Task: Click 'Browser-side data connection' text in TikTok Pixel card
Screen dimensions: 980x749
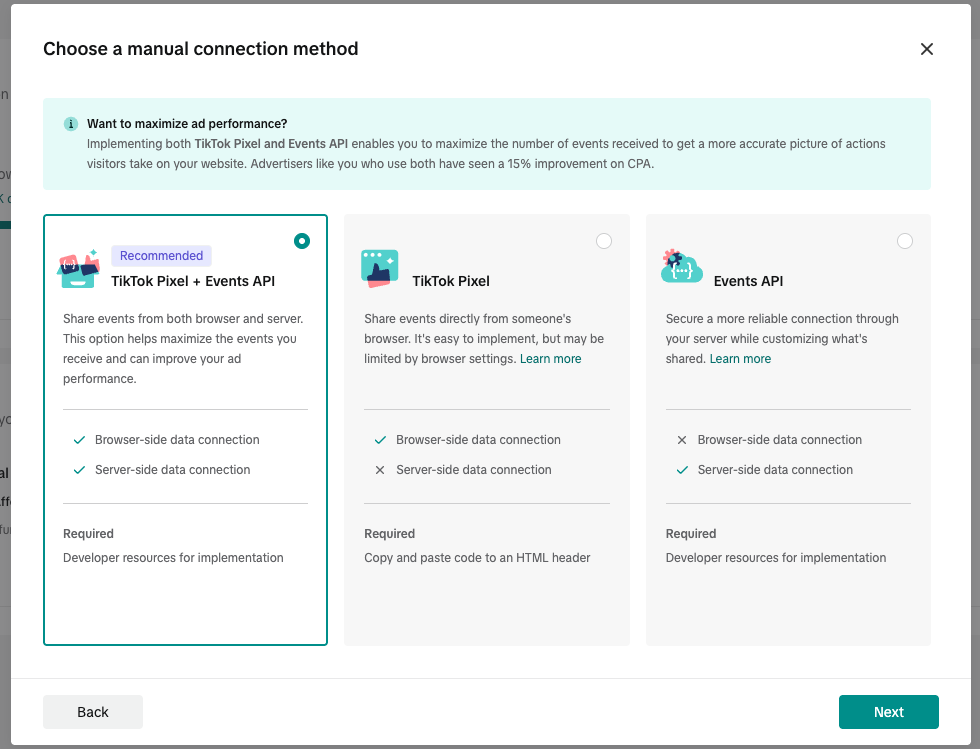Action: click(x=478, y=440)
